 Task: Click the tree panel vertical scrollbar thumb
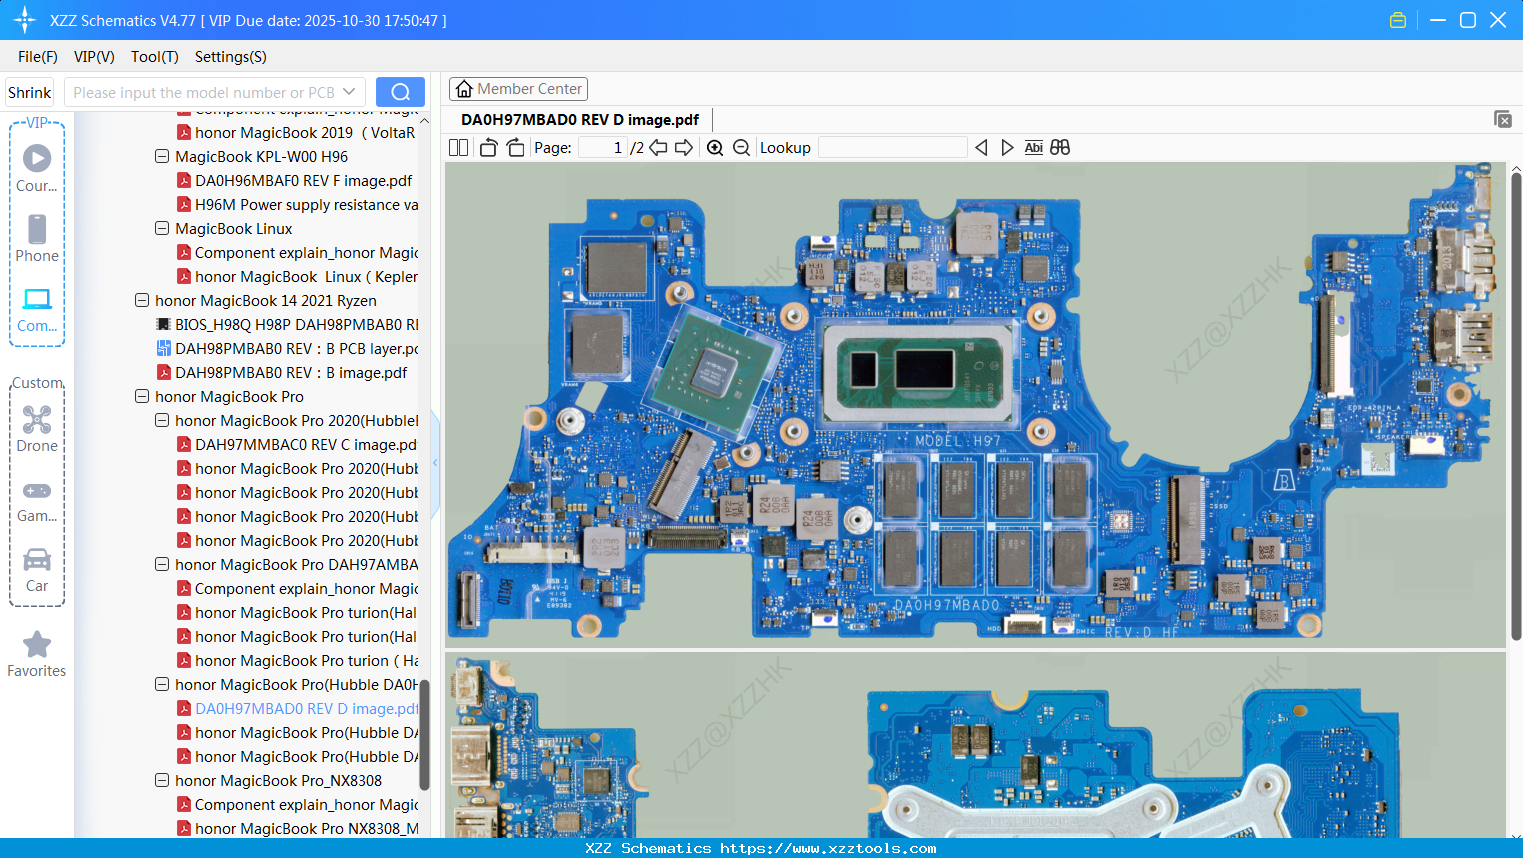click(x=424, y=735)
